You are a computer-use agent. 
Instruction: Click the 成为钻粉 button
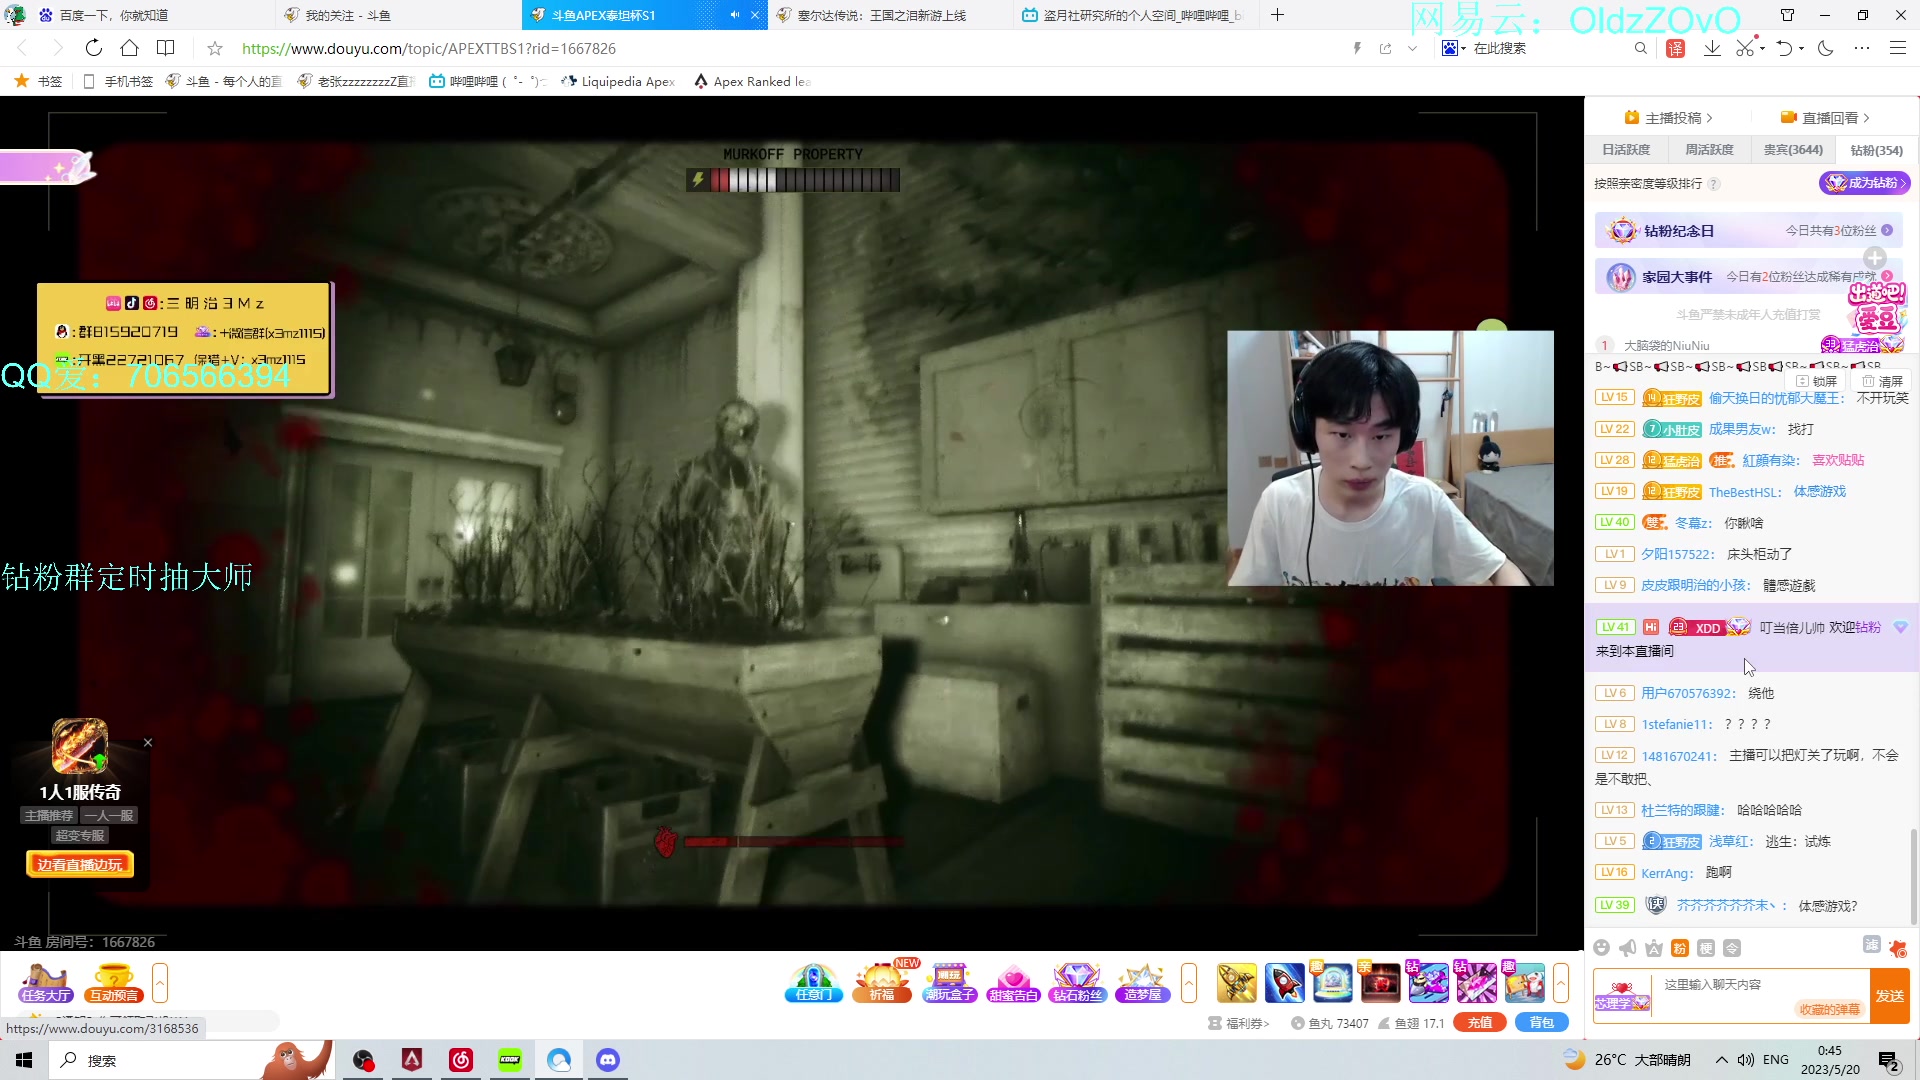[1865, 183]
